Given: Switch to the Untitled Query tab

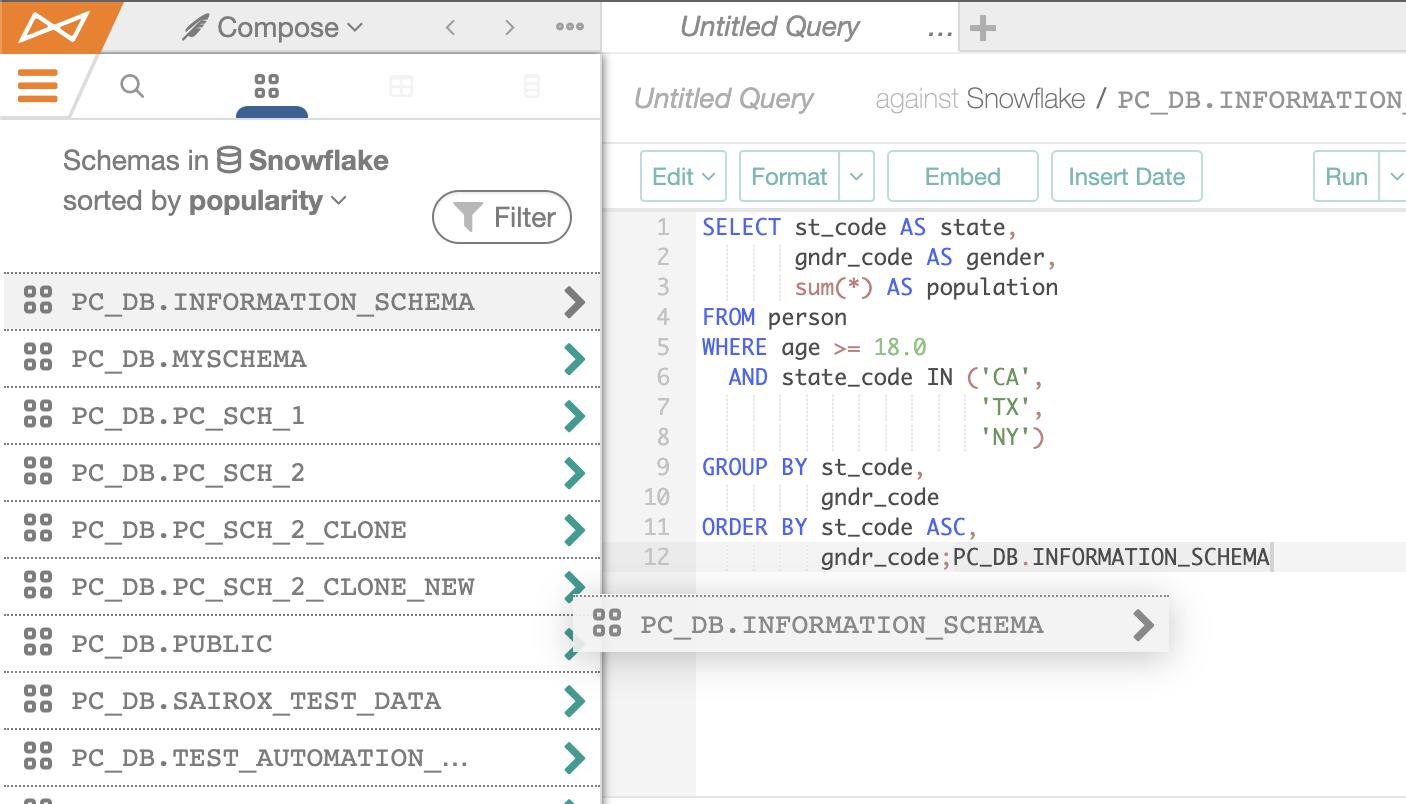Looking at the screenshot, I should [x=769, y=27].
